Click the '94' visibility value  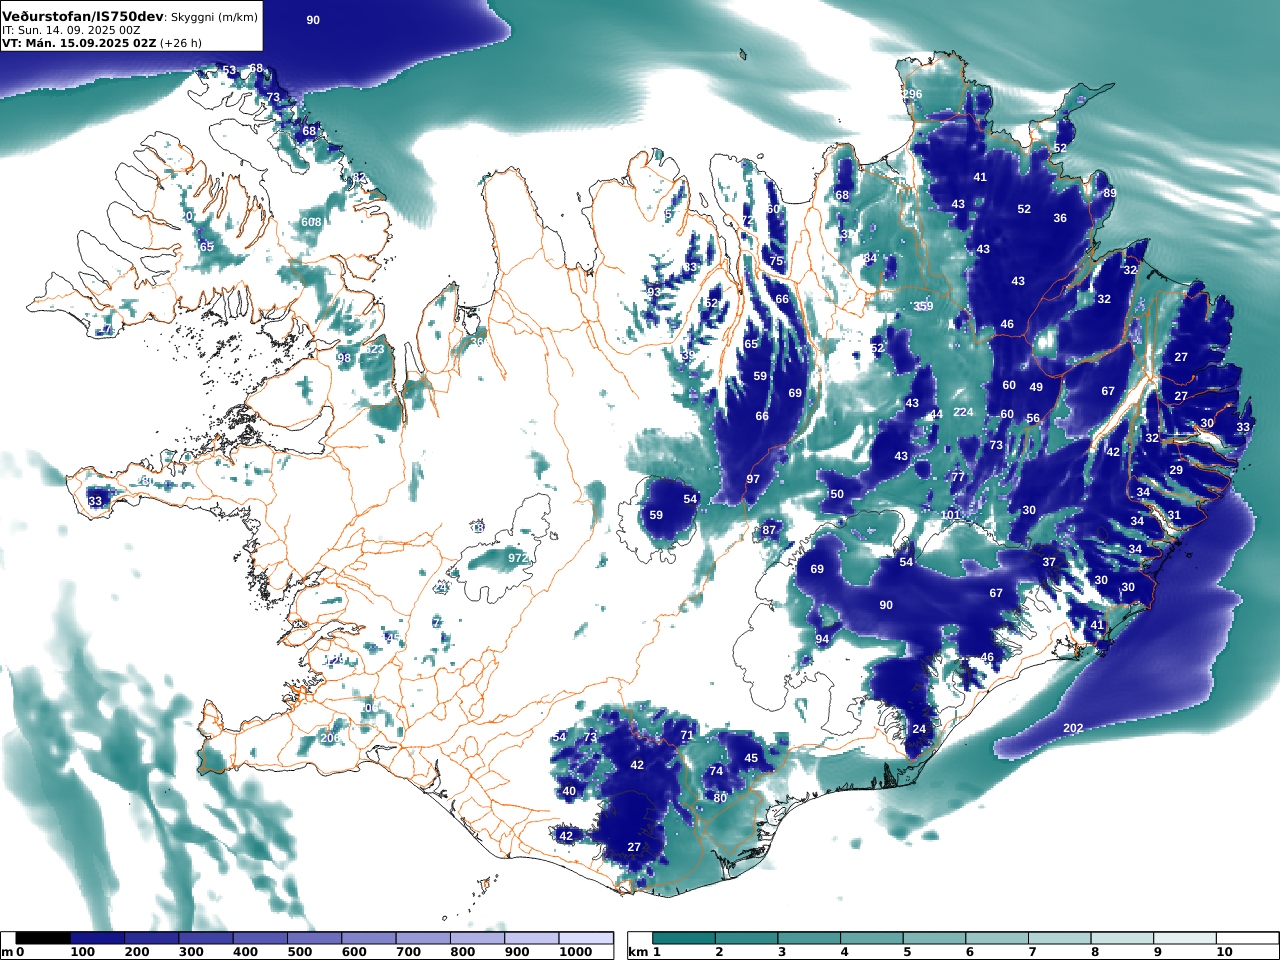point(822,639)
